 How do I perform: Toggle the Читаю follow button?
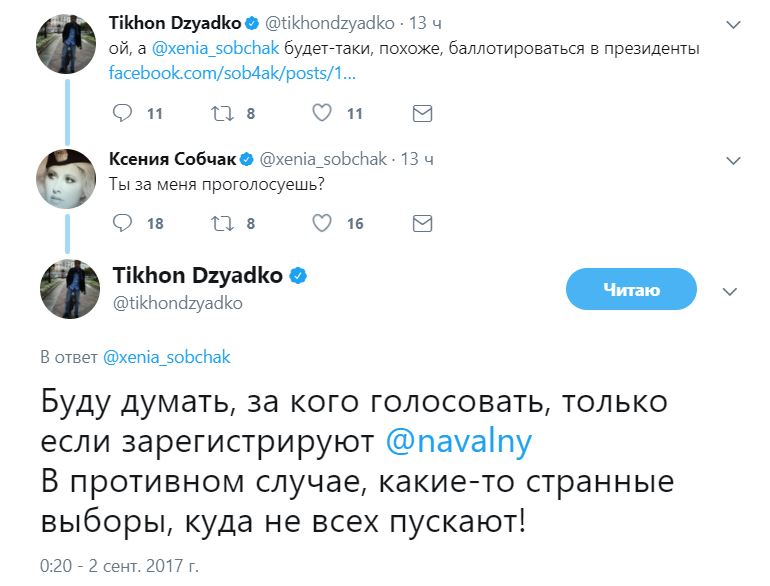click(x=630, y=290)
